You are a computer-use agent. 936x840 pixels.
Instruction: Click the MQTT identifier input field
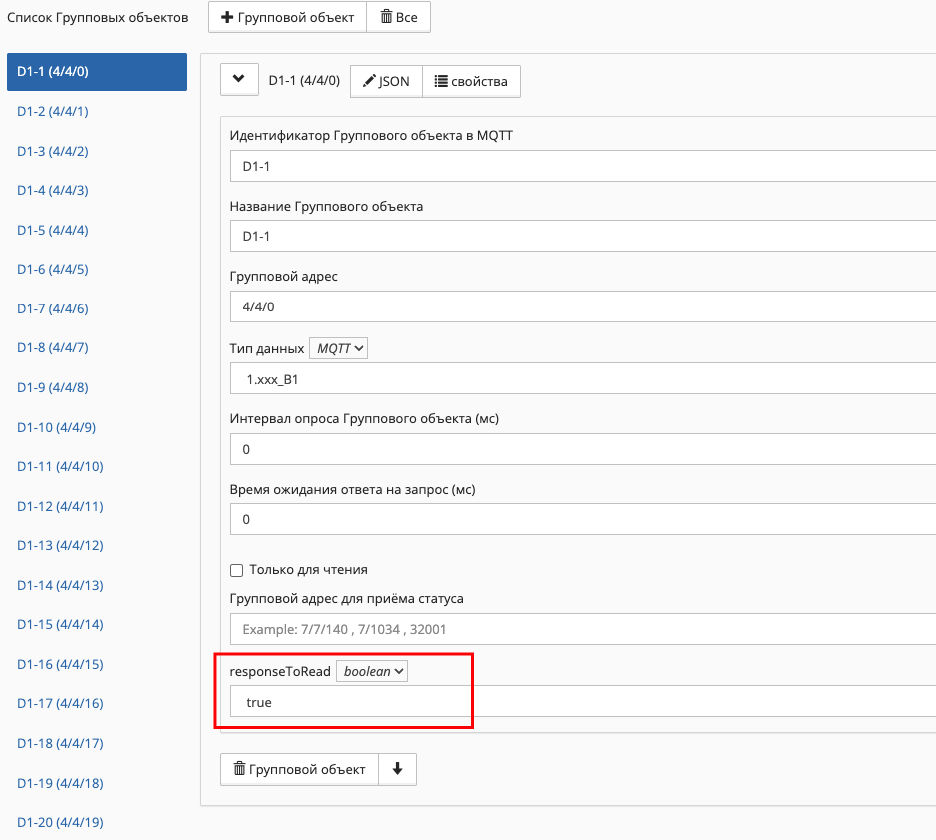580,166
